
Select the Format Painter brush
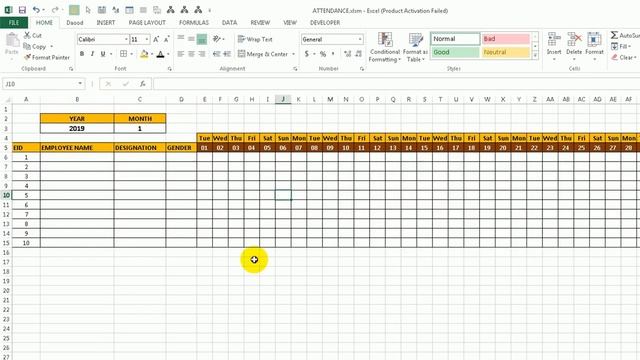(x=47, y=58)
